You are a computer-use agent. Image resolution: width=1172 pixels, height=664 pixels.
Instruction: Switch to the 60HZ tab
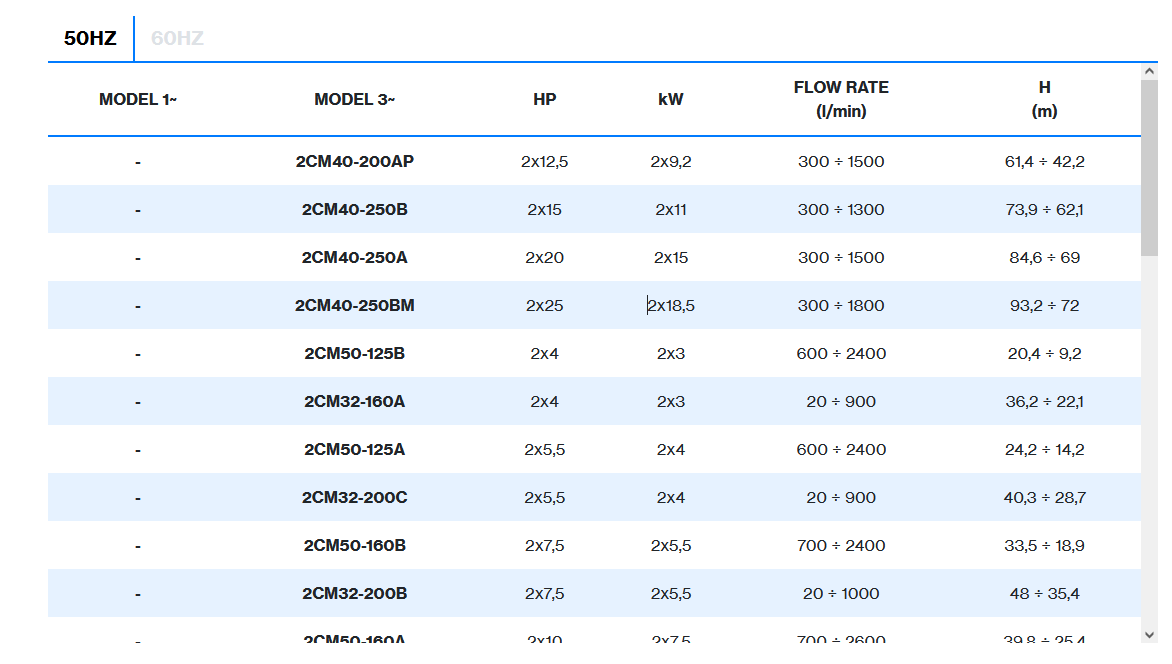tap(177, 39)
